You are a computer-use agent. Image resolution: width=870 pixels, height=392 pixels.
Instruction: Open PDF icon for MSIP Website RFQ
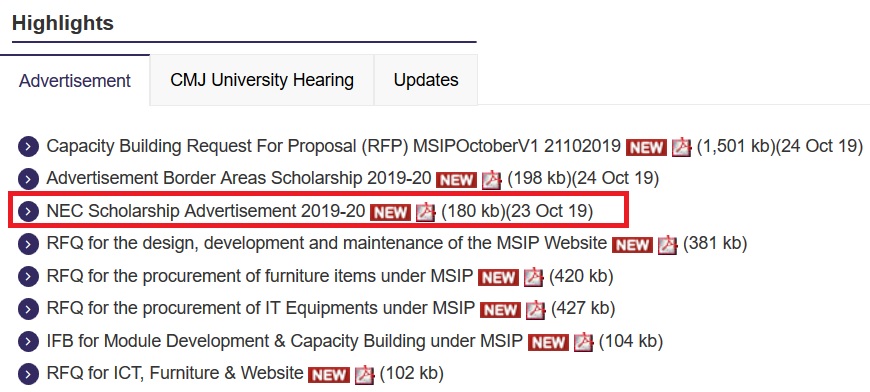667,245
